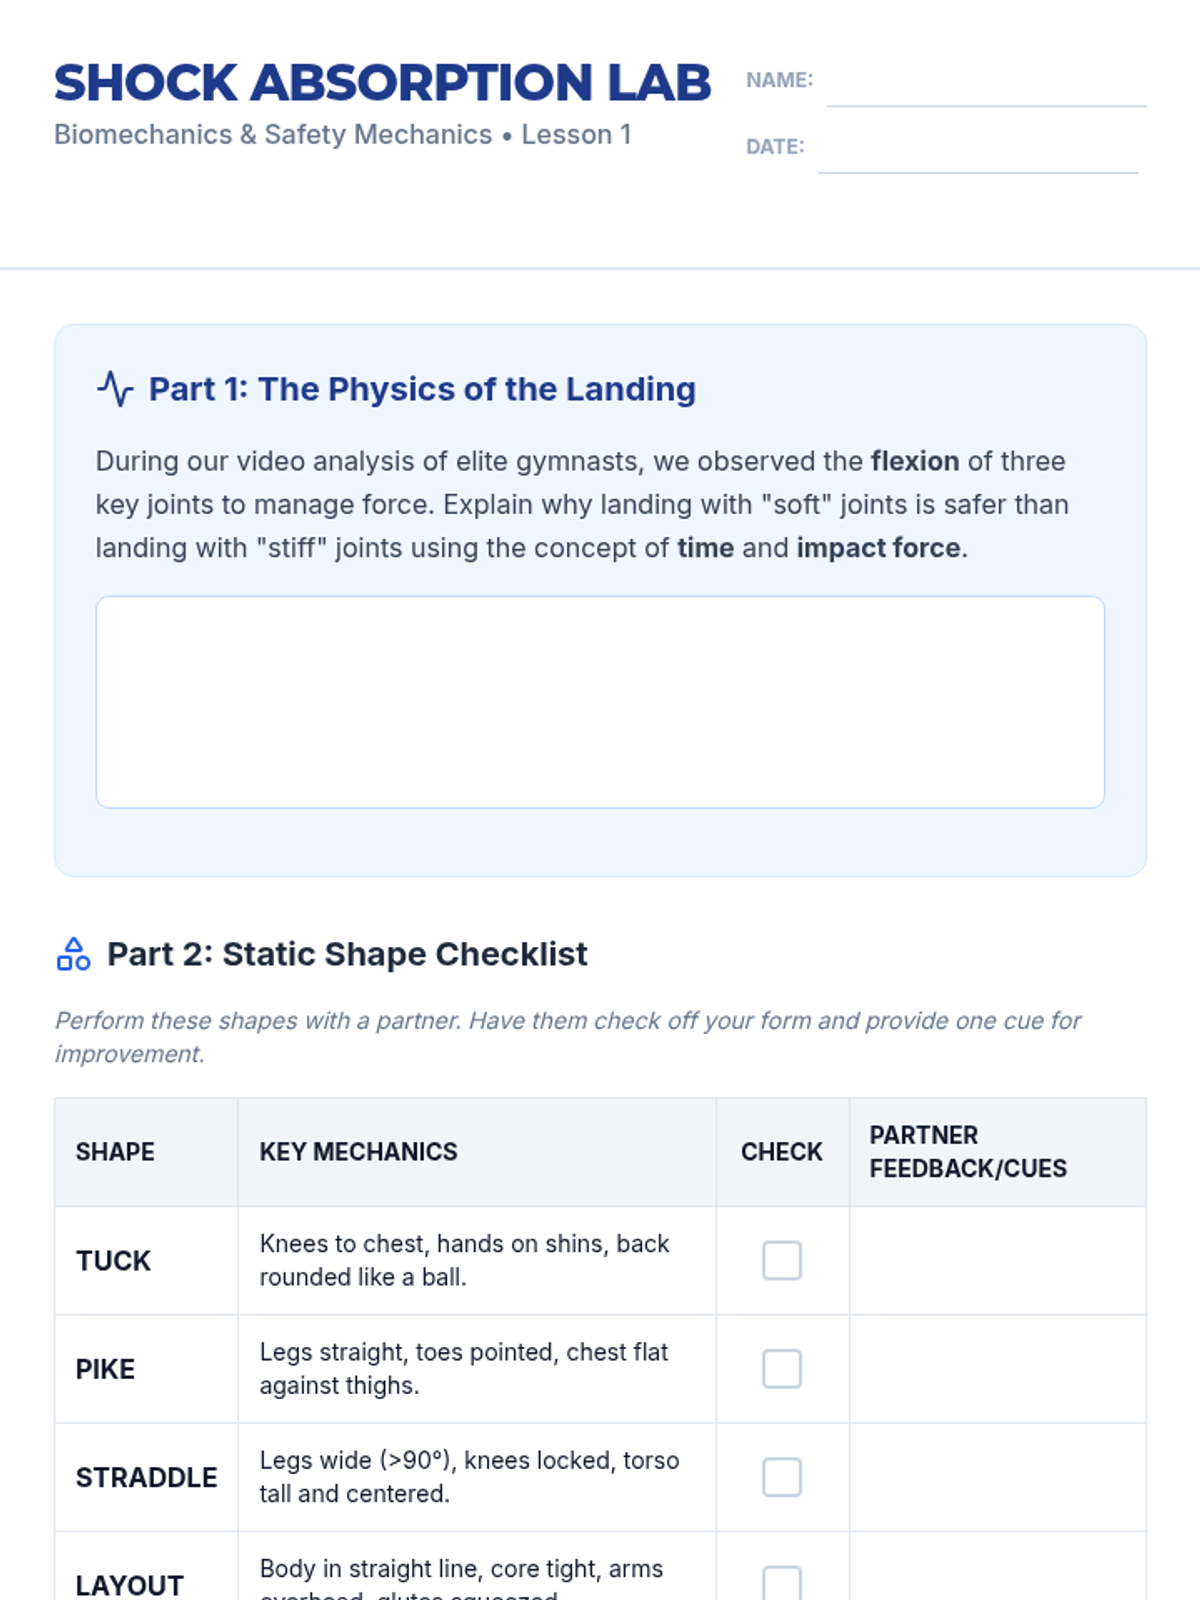Click the Part 1: The Physics heading
This screenshot has height=1600, width=1200.
(422, 389)
